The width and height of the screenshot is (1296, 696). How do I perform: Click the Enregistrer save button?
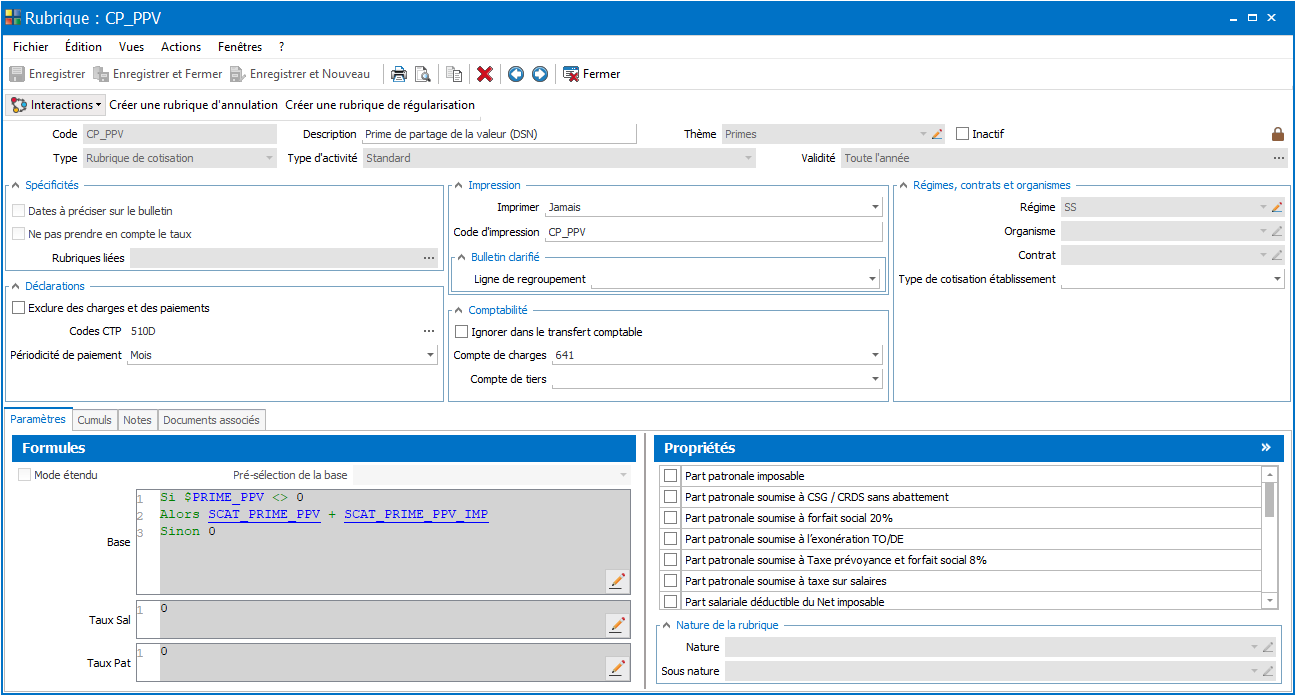pyautogui.click(x=47, y=74)
